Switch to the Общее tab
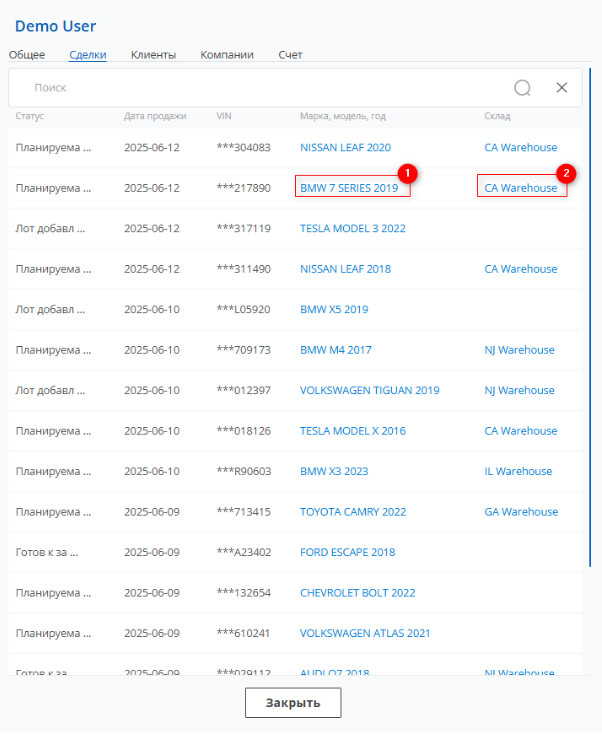Image resolution: width=602 pixels, height=734 pixels. point(27,55)
